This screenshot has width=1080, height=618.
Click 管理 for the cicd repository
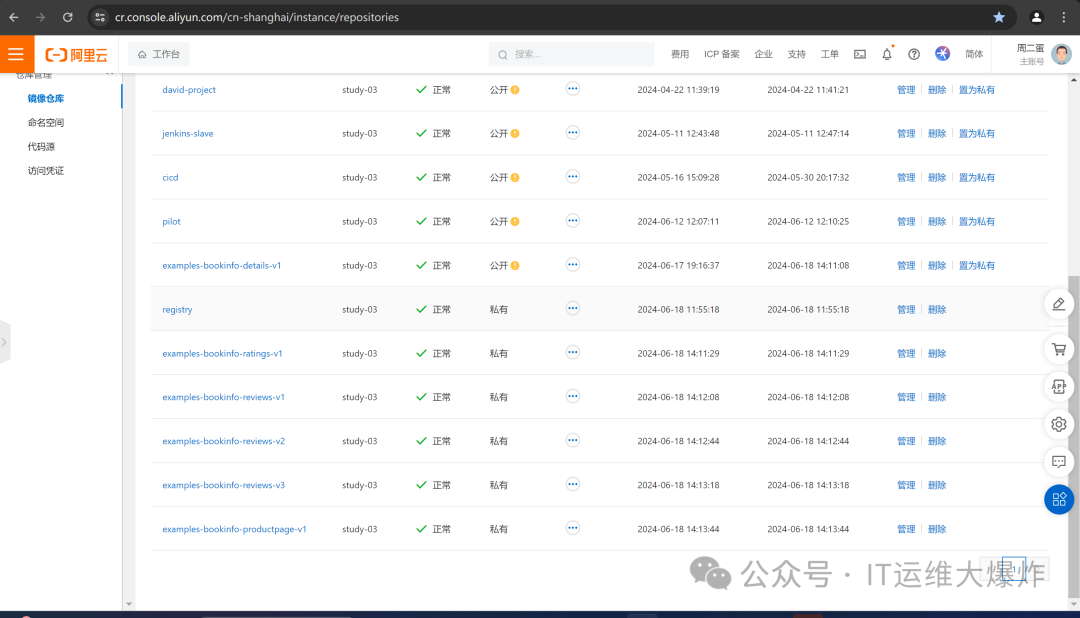(906, 178)
